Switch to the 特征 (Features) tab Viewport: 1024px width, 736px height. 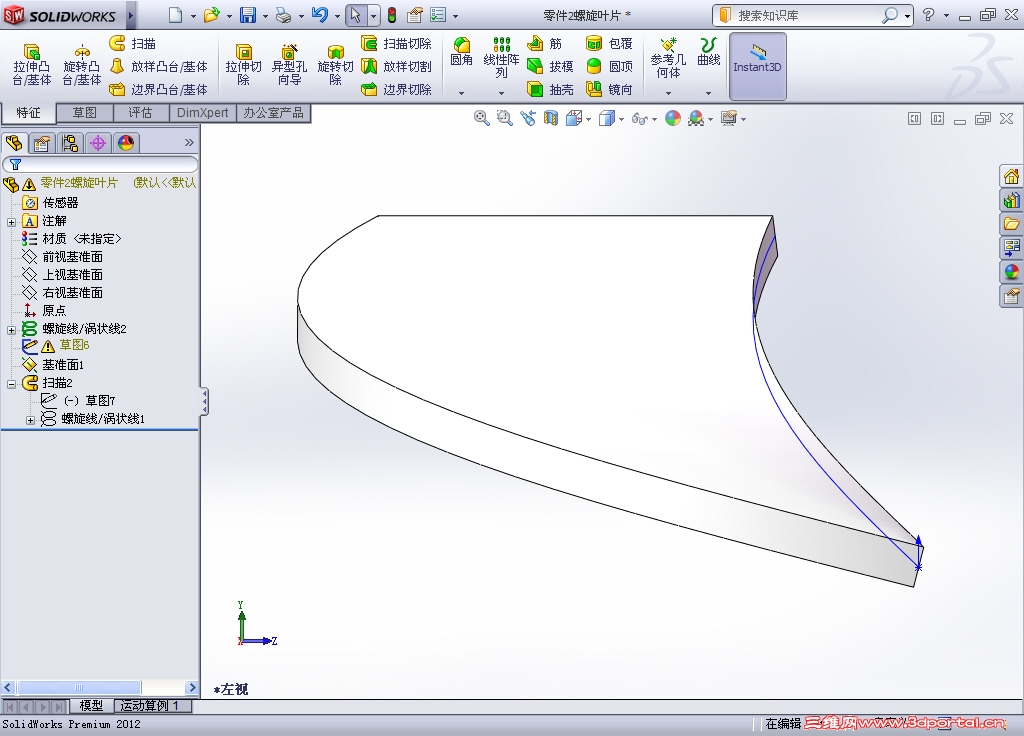tap(28, 112)
